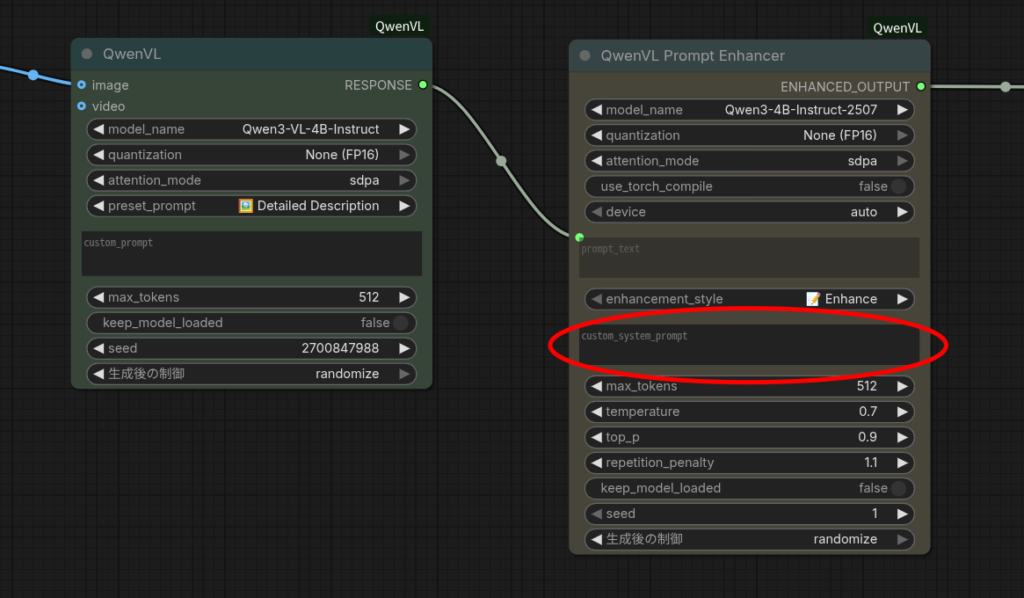Viewport: 1024px width, 598px height.
Task: Click right arrow to increase seed 2700847988
Action: point(404,348)
